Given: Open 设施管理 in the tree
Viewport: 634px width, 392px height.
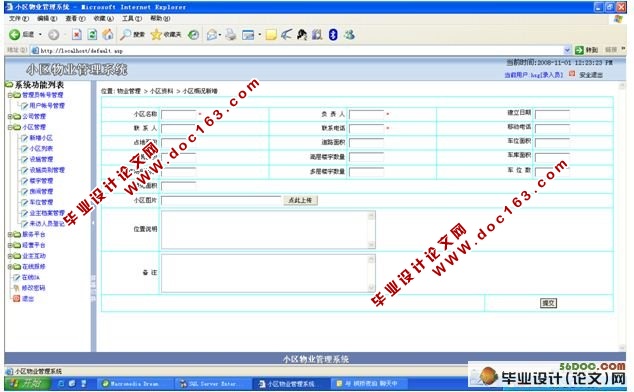Looking at the screenshot, I should coord(41,159).
